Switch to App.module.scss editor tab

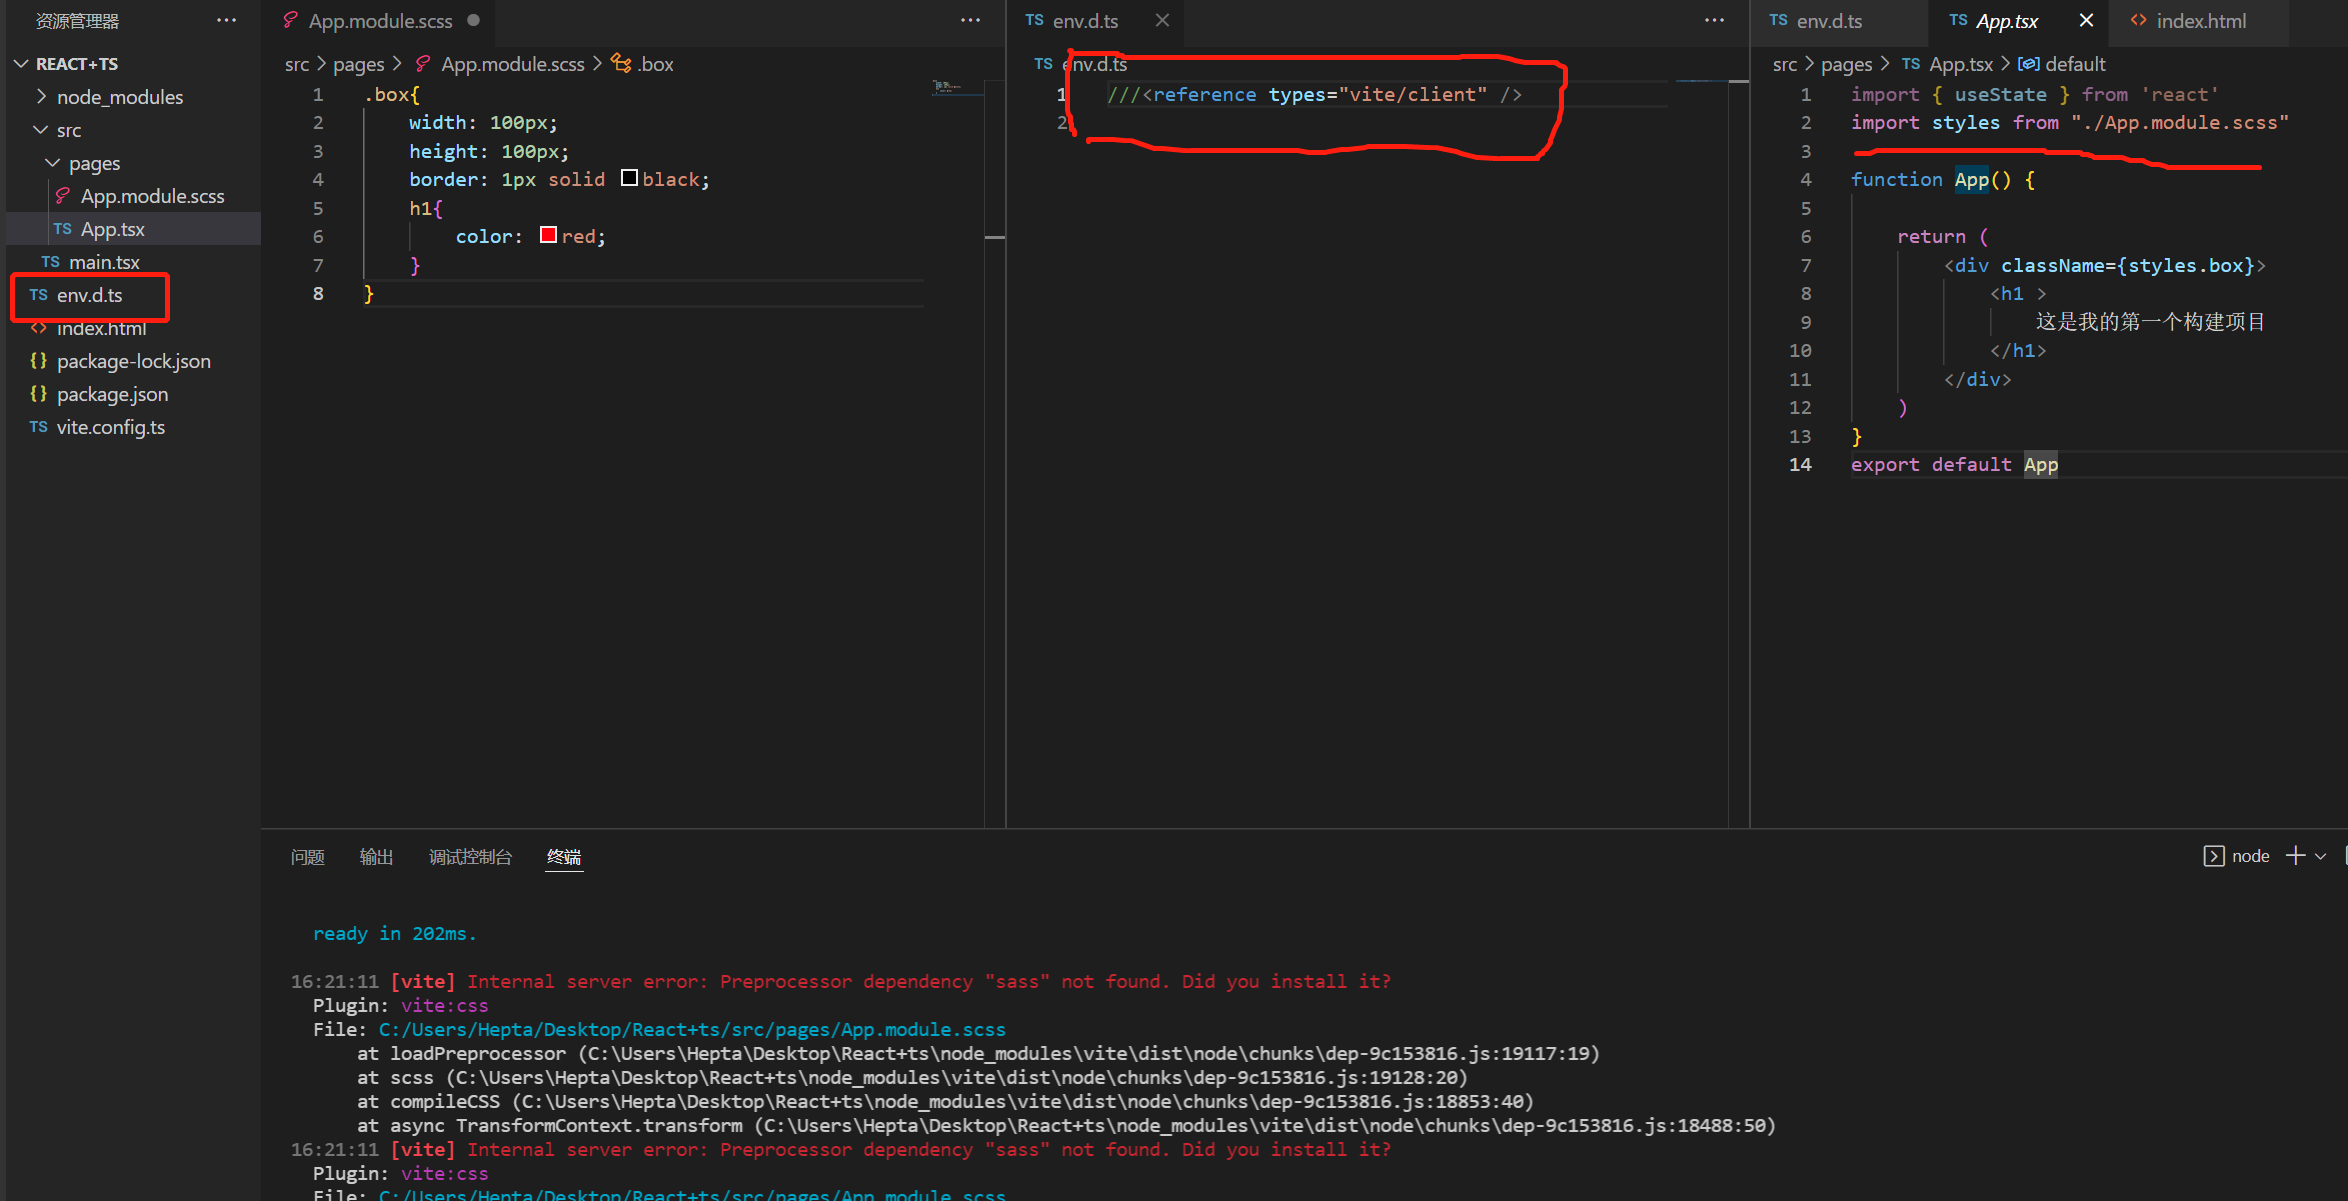[380, 20]
